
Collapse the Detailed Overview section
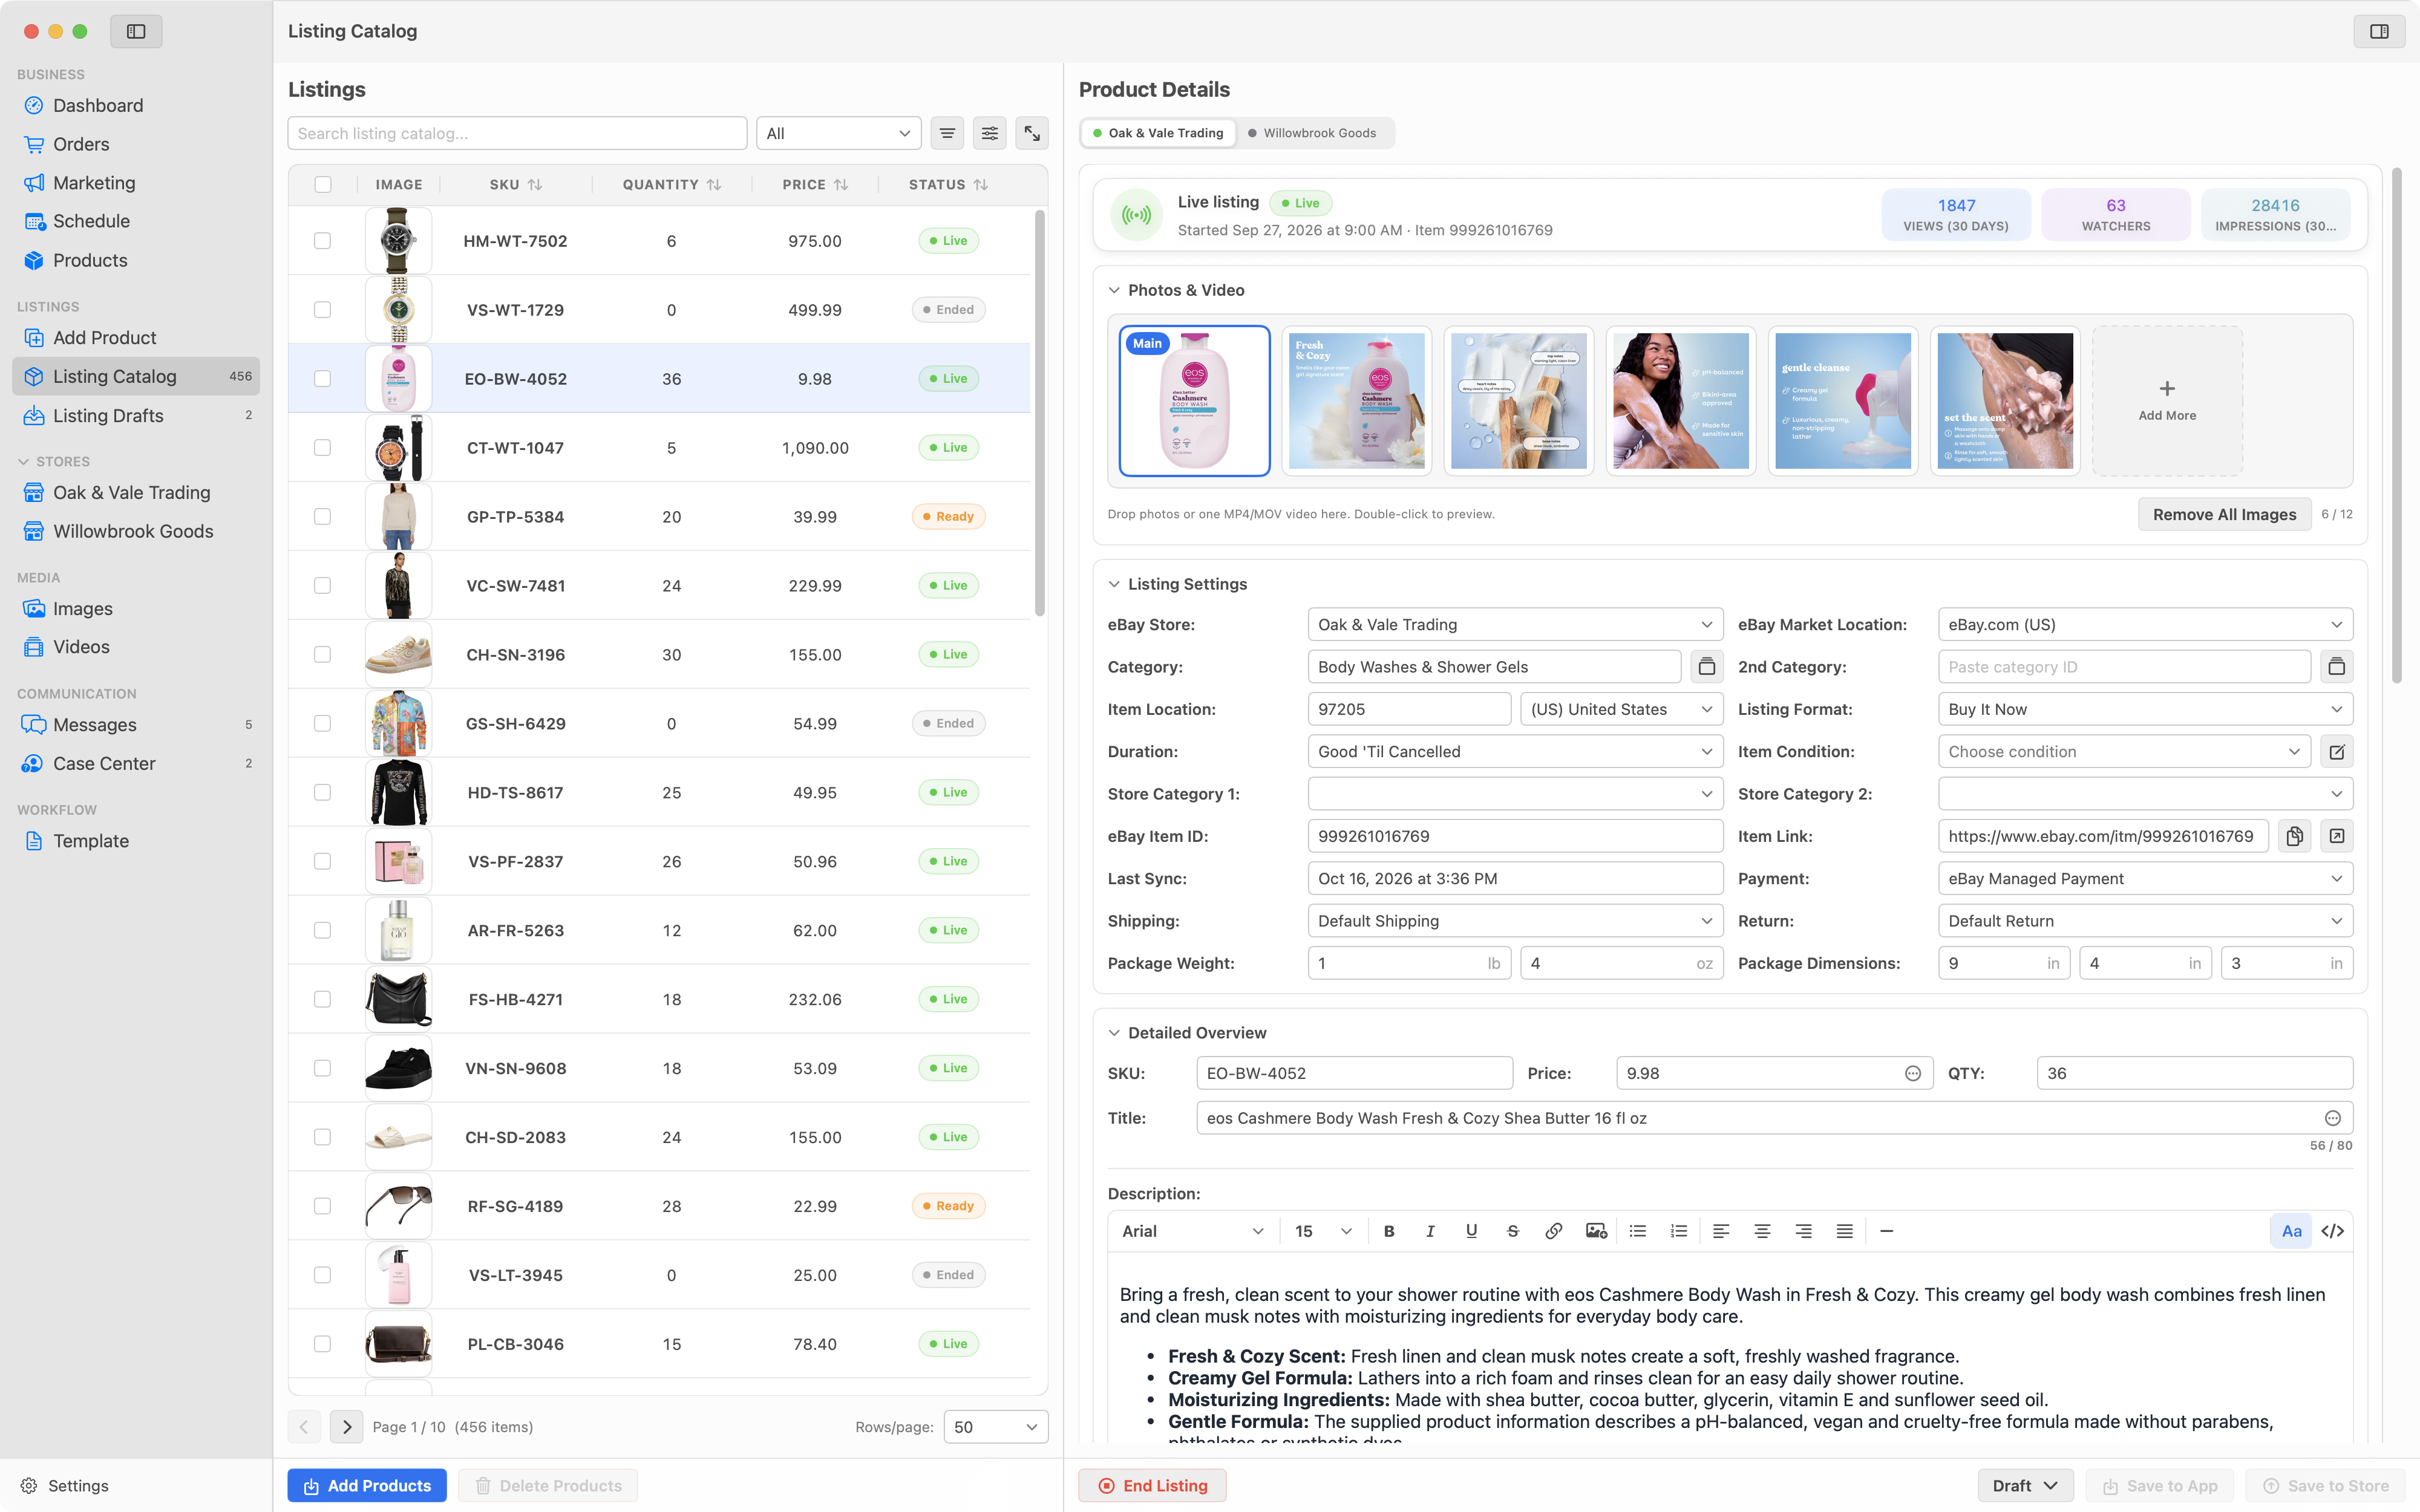coord(1114,1033)
